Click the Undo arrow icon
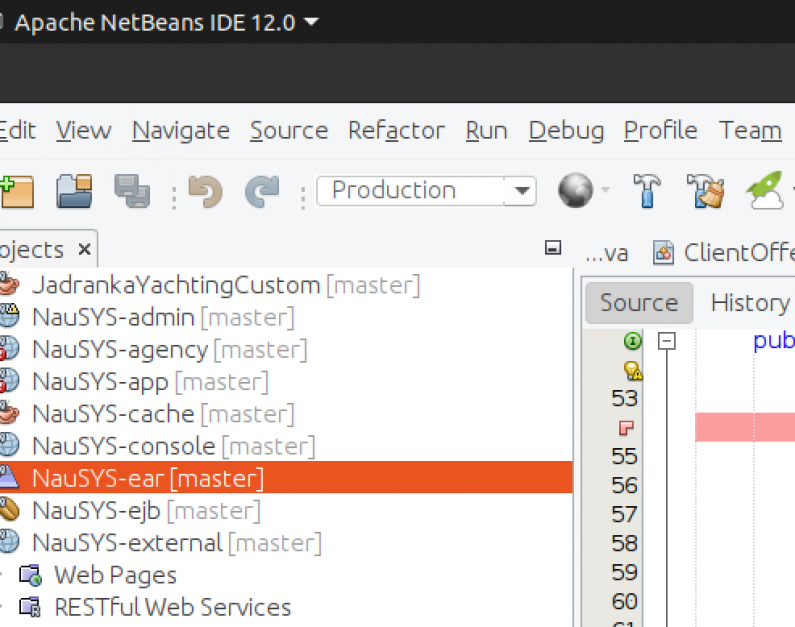Viewport: 795px width, 627px height. click(205, 191)
